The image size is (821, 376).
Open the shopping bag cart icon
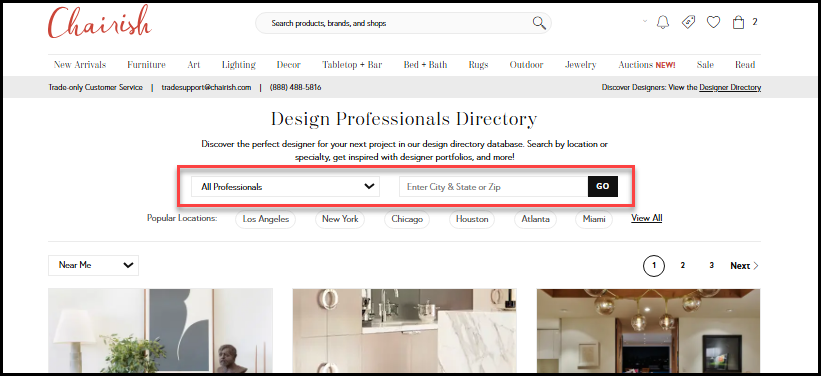coord(738,22)
